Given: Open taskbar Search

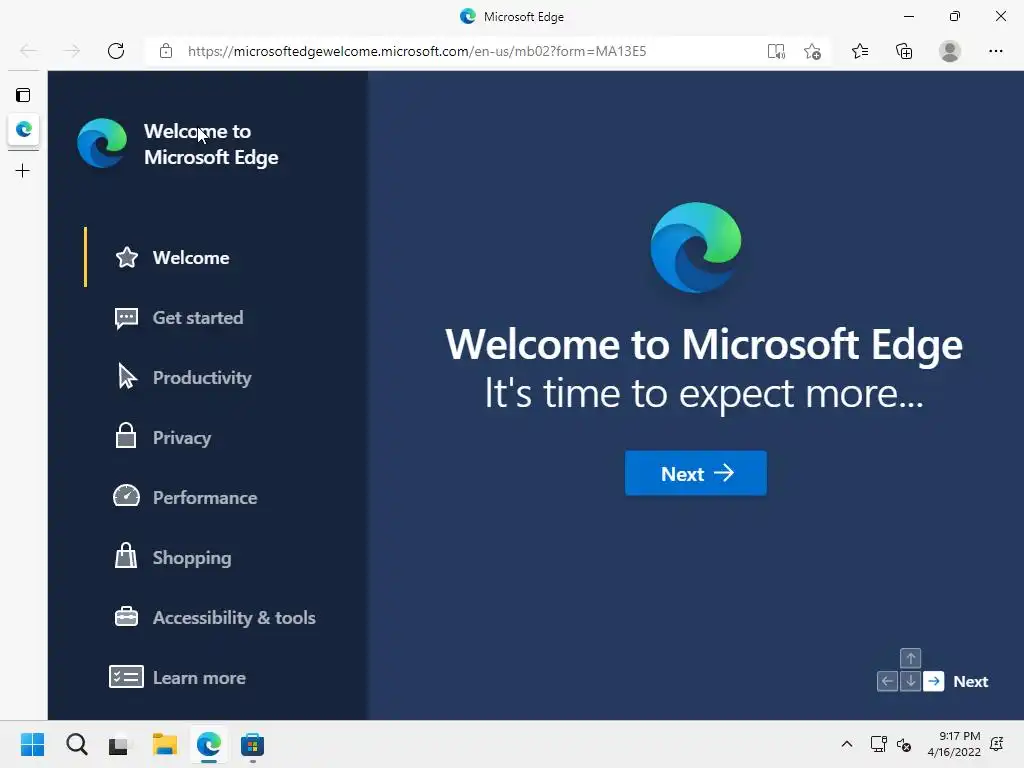Looking at the screenshot, I should tap(76, 744).
